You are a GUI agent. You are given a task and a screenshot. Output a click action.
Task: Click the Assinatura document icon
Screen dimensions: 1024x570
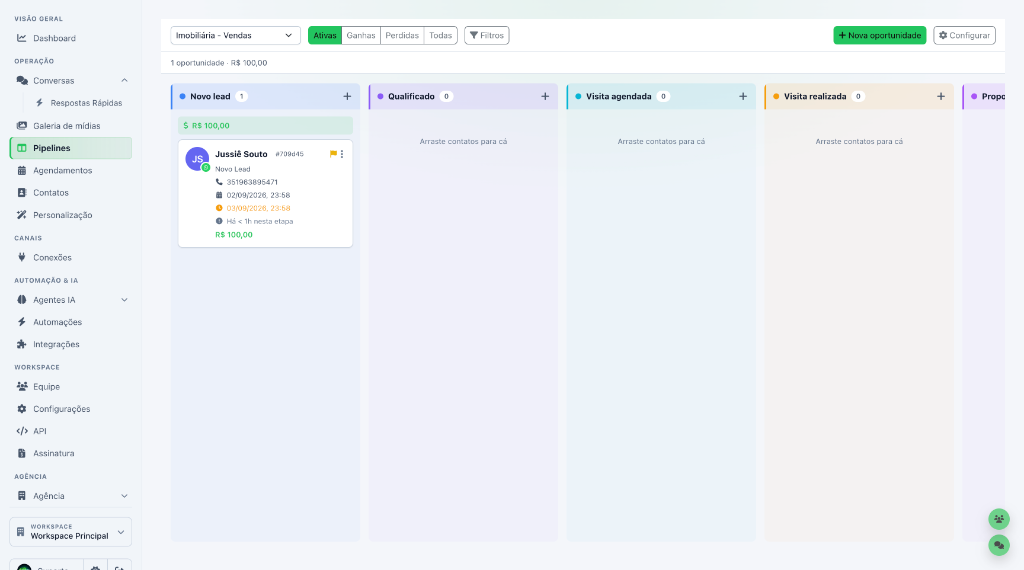point(22,453)
